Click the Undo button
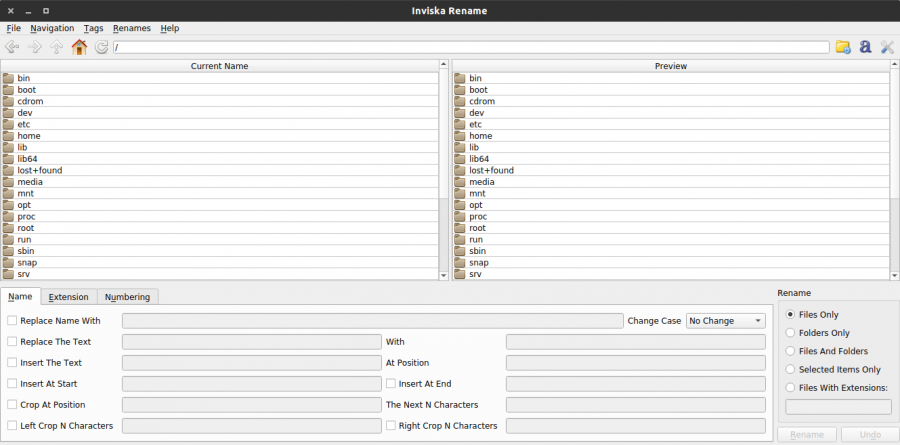This screenshot has width=900, height=445. click(869, 435)
